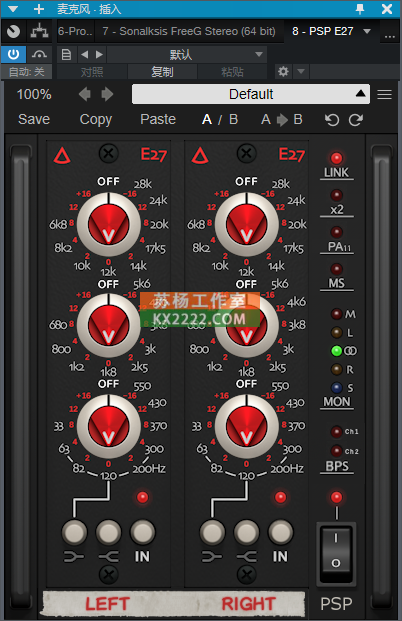Go to next host preset arrow
The width and height of the screenshot is (402, 621).
tap(99, 54)
